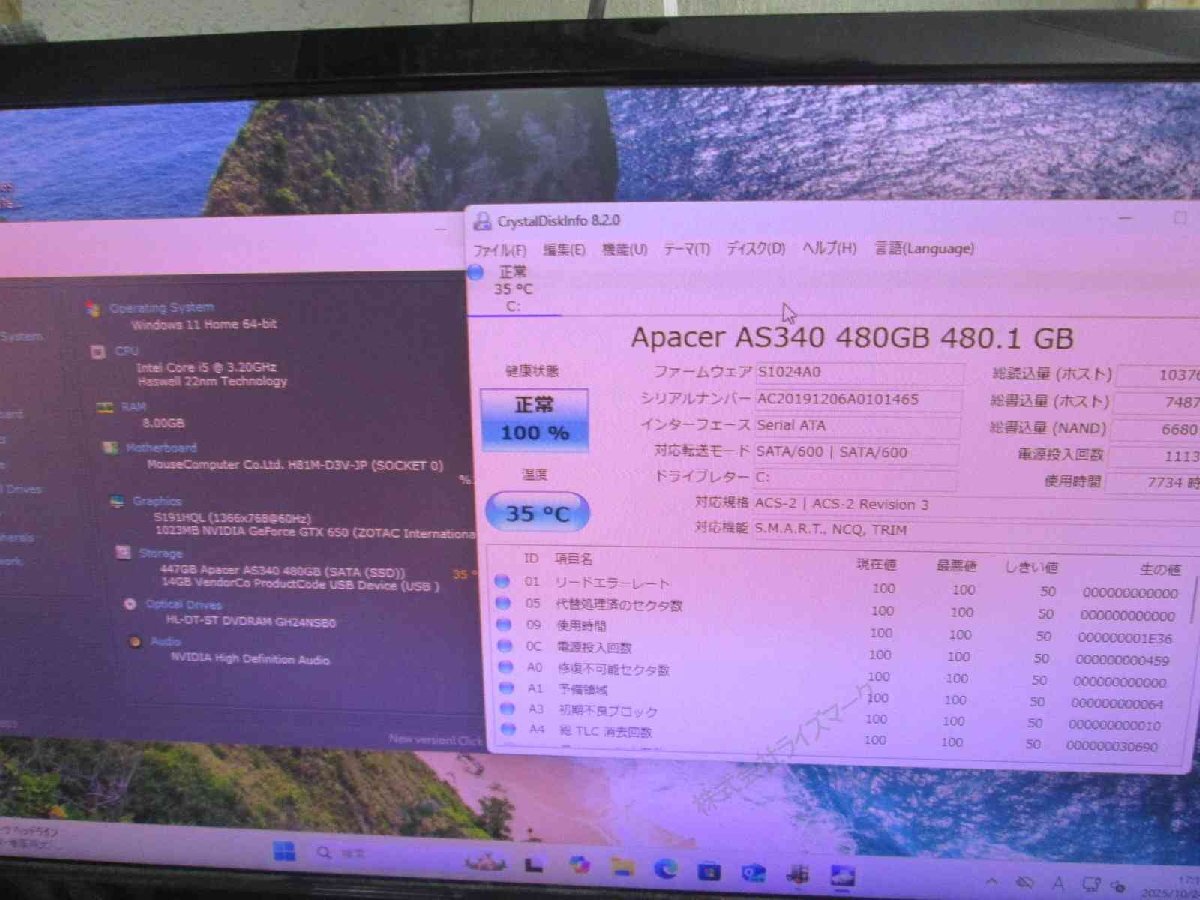Open the 機能(U) menu
The width and height of the screenshot is (1200, 900).
(x=624, y=249)
